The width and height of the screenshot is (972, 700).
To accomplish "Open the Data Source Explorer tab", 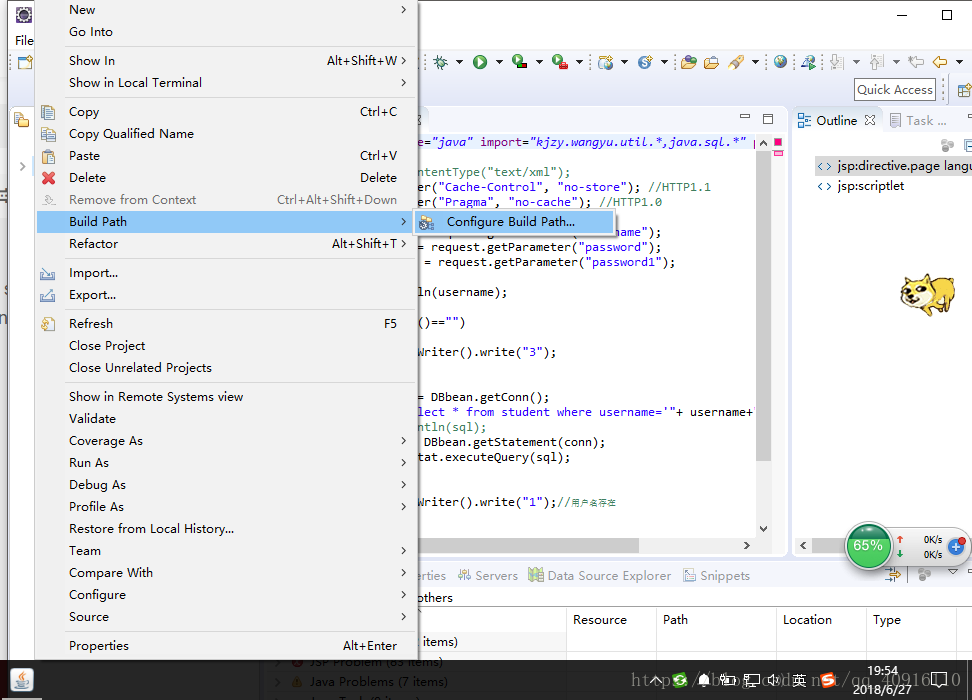I will pos(600,575).
